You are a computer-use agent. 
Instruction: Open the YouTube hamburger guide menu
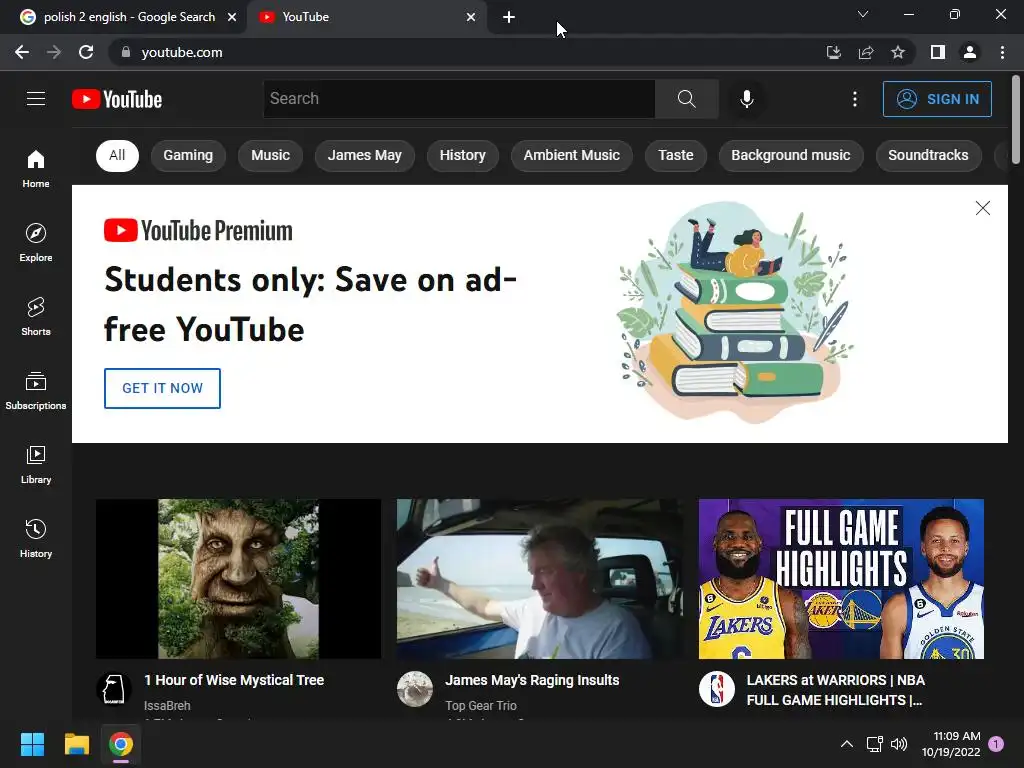(36, 99)
